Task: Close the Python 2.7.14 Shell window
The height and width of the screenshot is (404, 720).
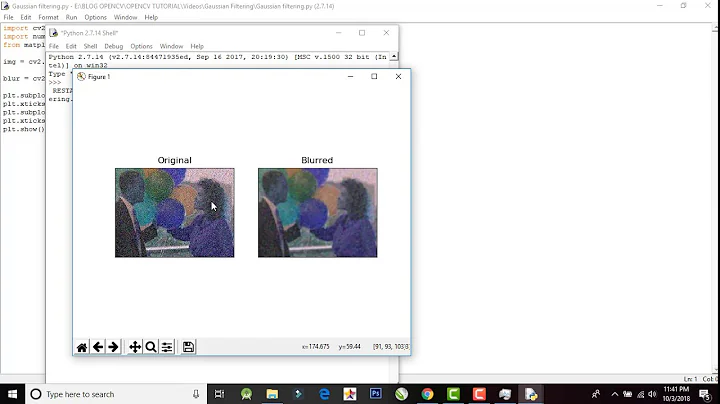Action: (x=386, y=33)
